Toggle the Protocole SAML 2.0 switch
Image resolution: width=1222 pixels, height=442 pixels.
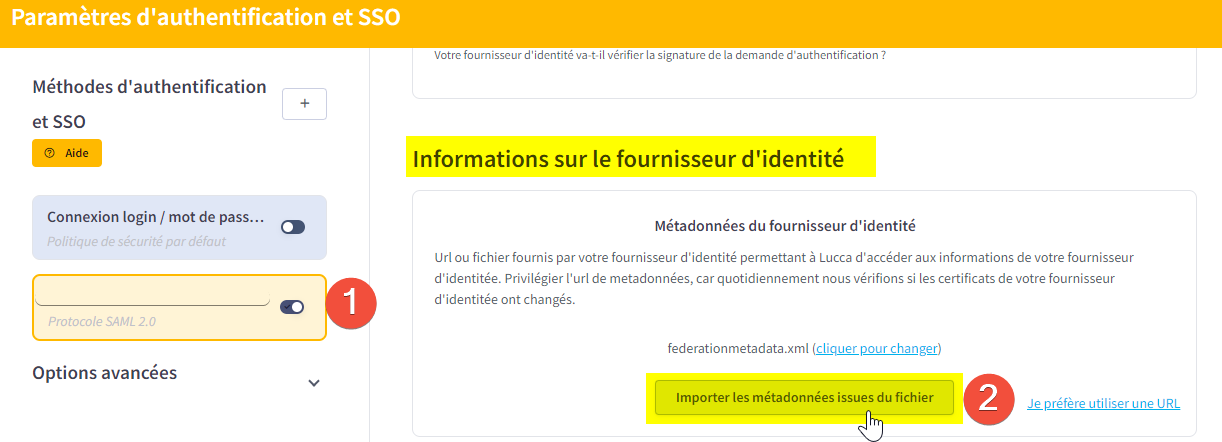tap(292, 307)
